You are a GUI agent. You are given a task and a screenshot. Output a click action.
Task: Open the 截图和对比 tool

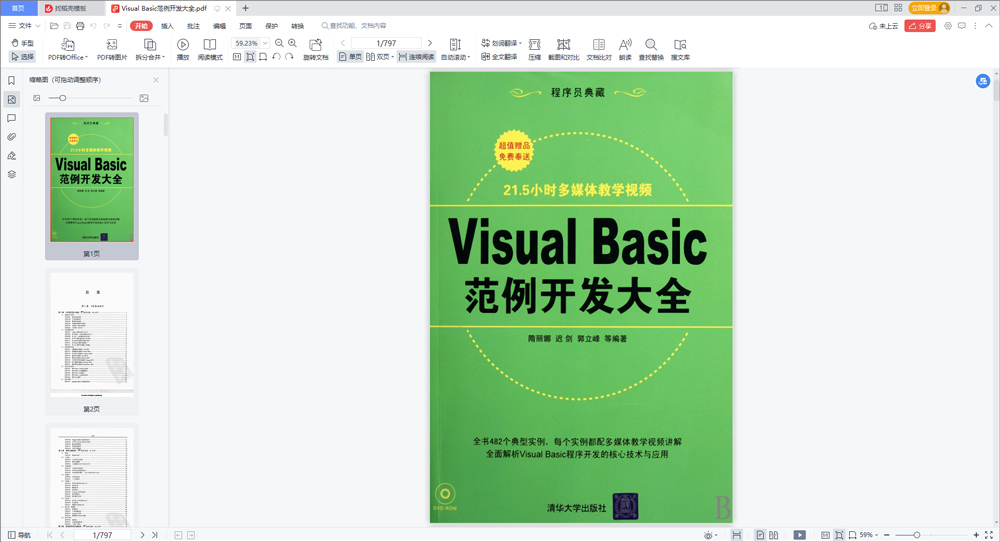pyautogui.click(x=563, y=45)
